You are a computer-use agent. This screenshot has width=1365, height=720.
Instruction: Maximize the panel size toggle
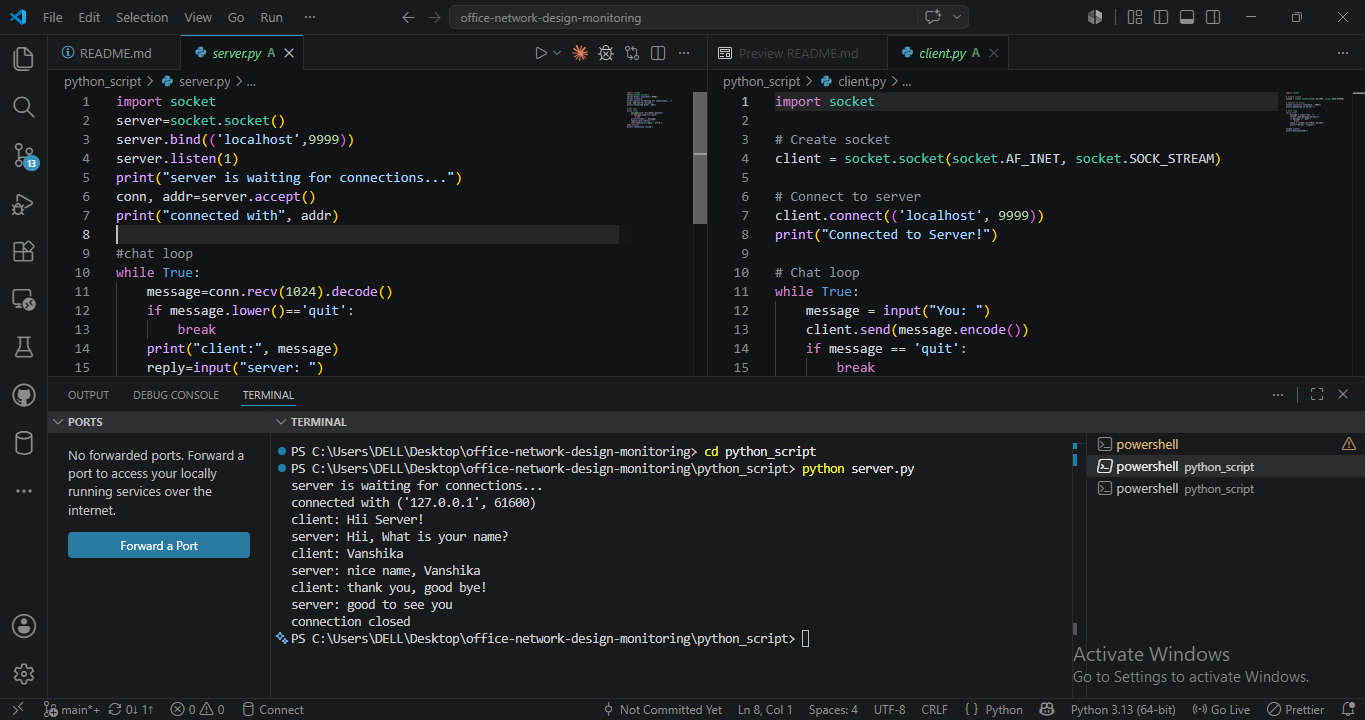pos(1317,395)
